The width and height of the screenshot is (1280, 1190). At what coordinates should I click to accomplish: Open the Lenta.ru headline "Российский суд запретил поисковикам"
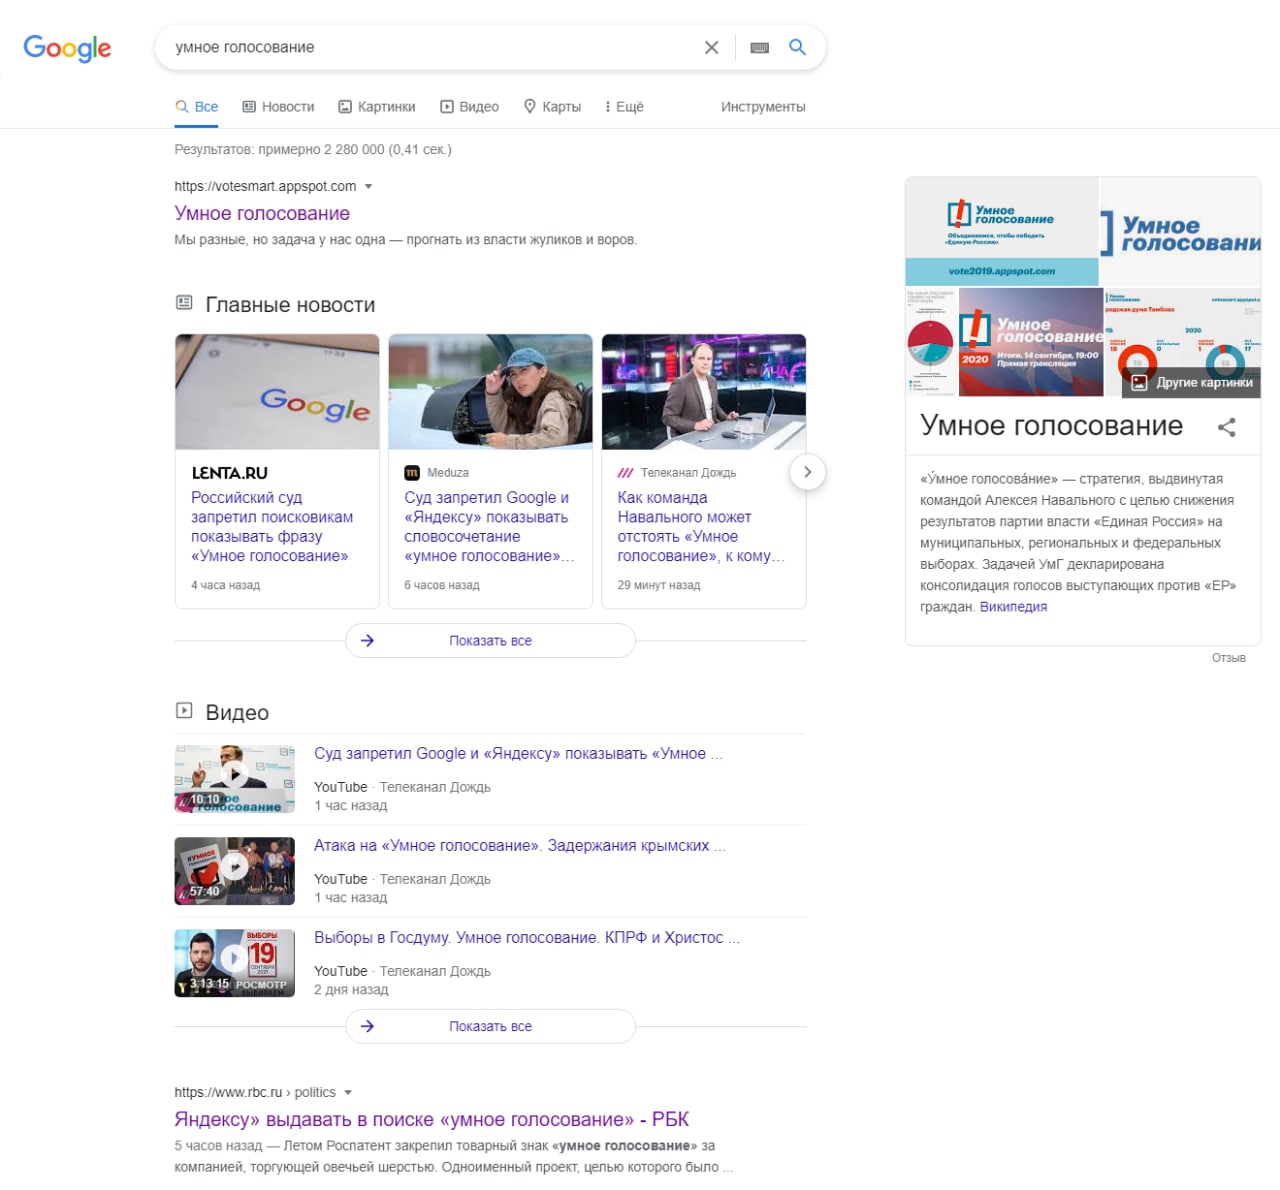click(272, 526)
